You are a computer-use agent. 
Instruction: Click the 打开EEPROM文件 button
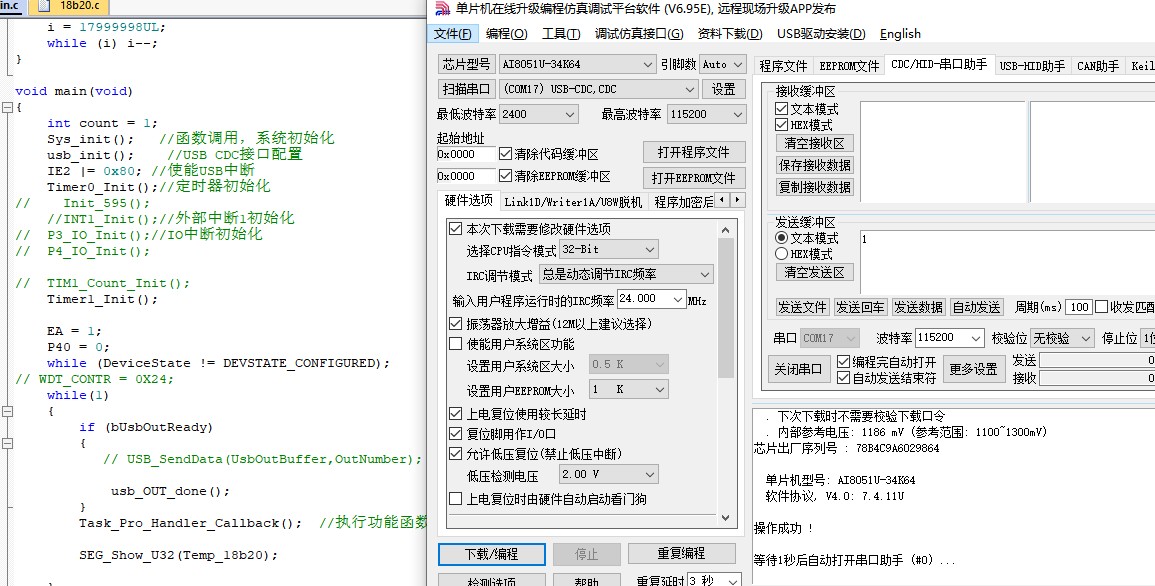coord(694,178)
